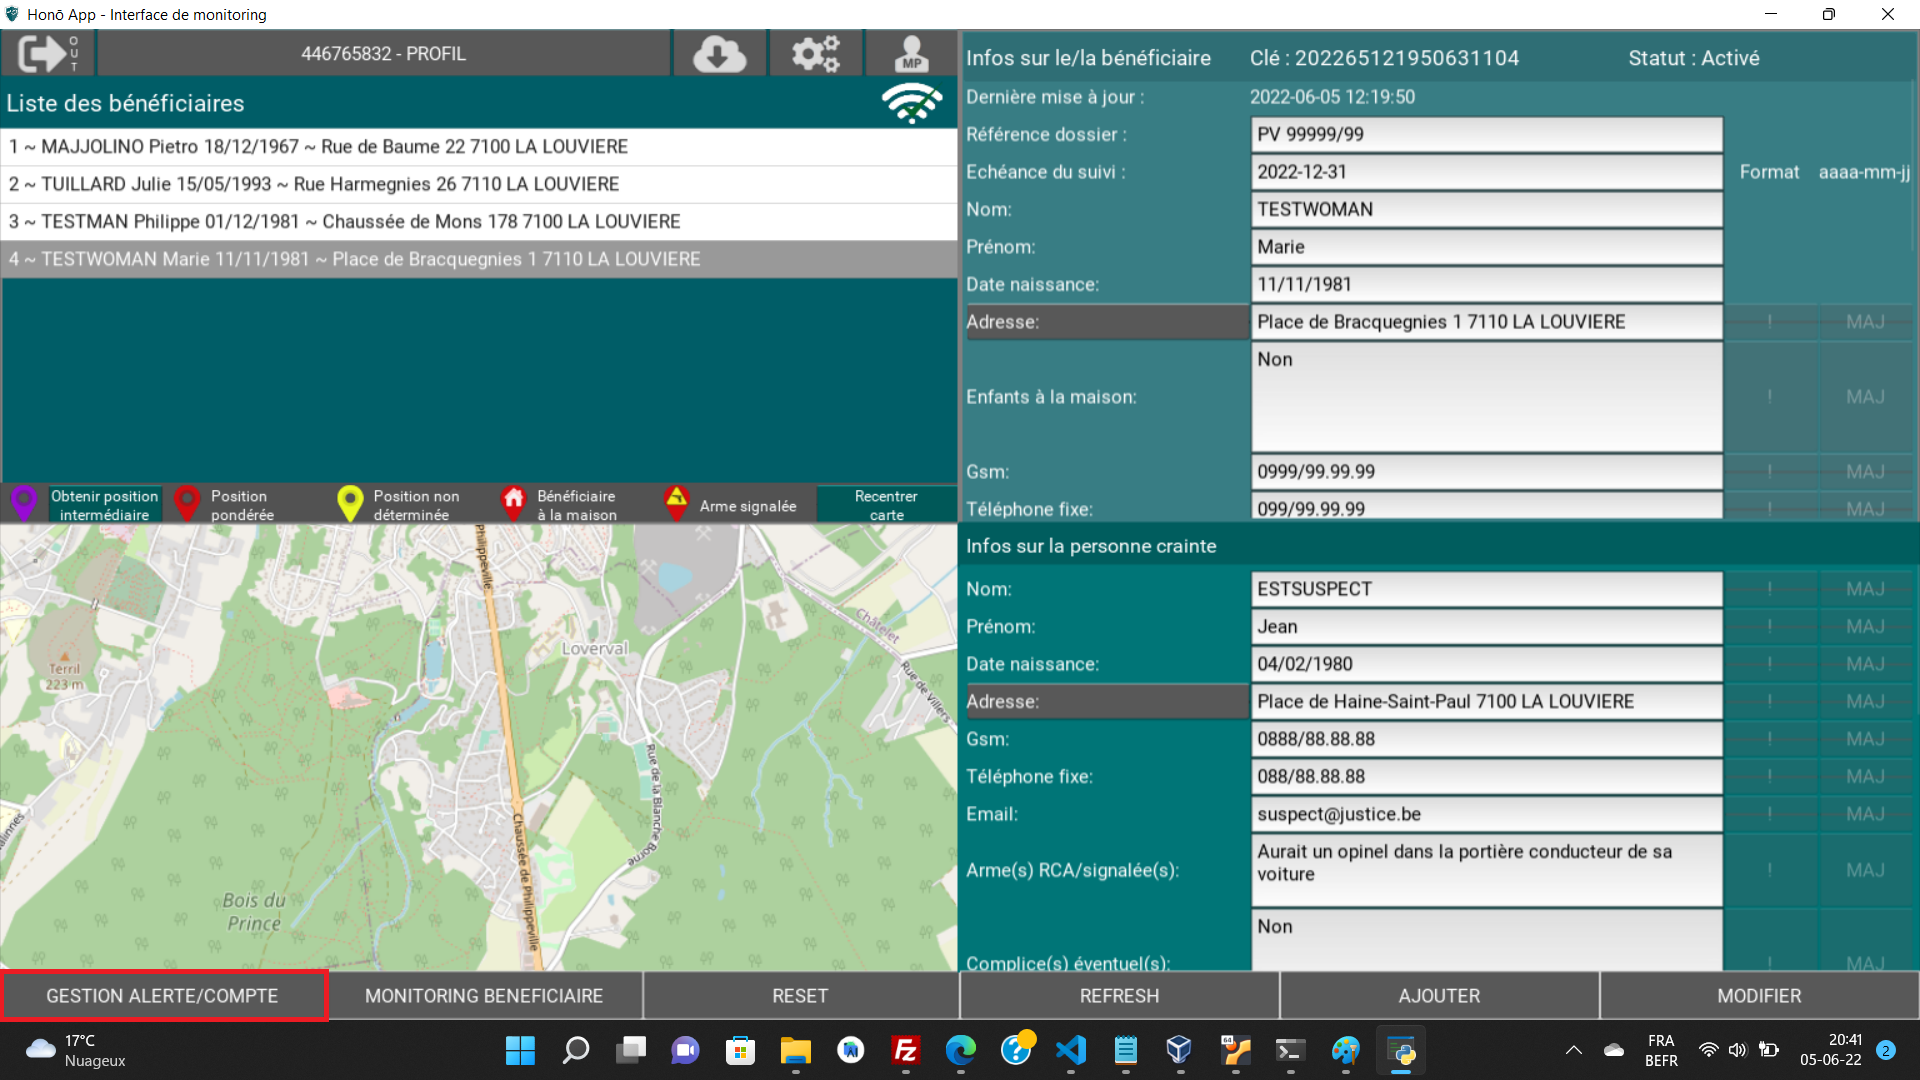Click purple pin Obtenir position intermédiaire
The image size is (1920, 1080).
[24, 503]
